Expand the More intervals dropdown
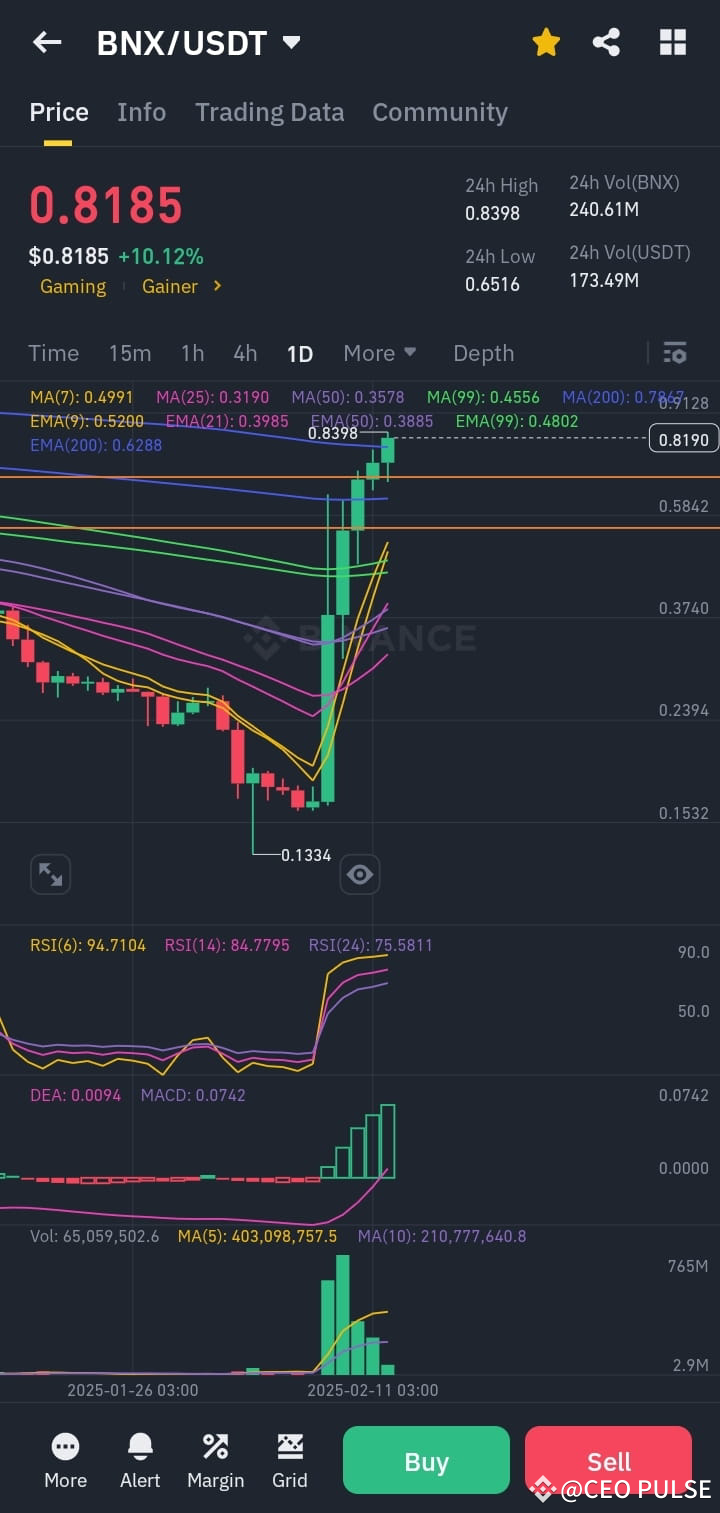 point(380,353)
